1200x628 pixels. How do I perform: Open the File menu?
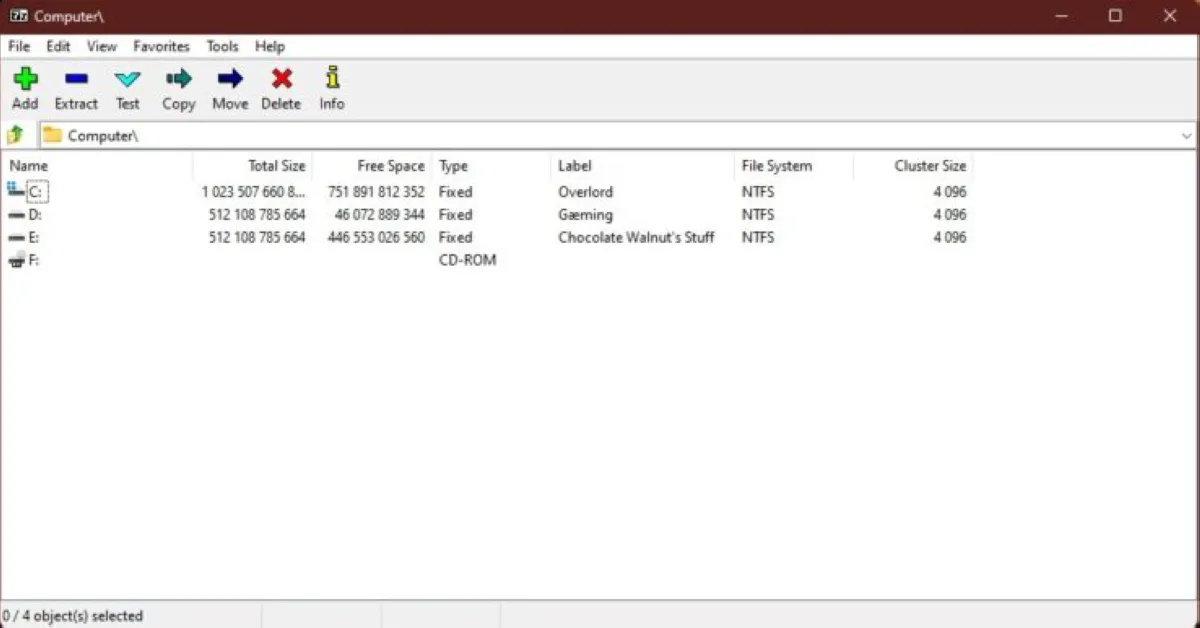(x=19, y=46)
